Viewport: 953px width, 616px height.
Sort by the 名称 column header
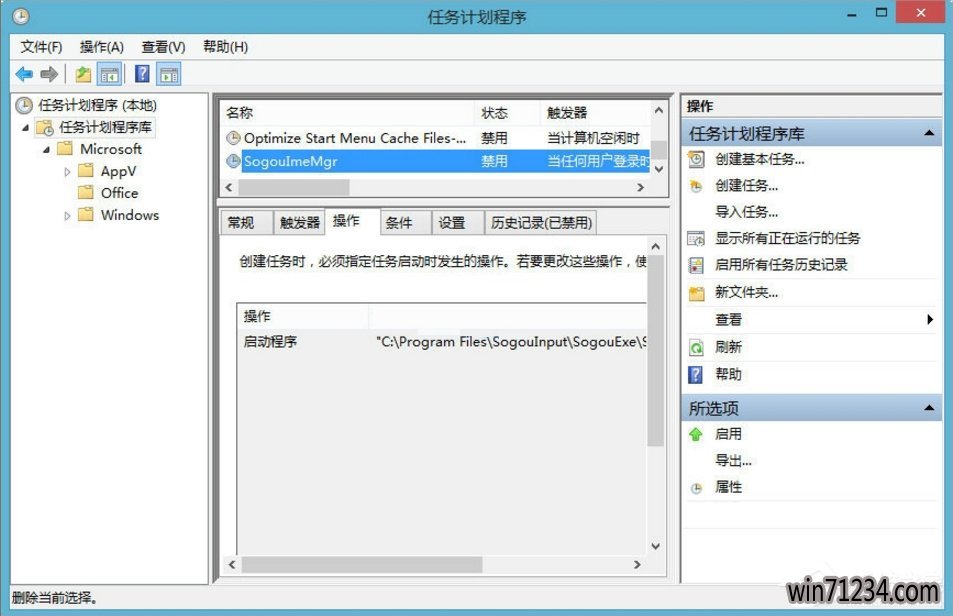click(x=346, y=113)
